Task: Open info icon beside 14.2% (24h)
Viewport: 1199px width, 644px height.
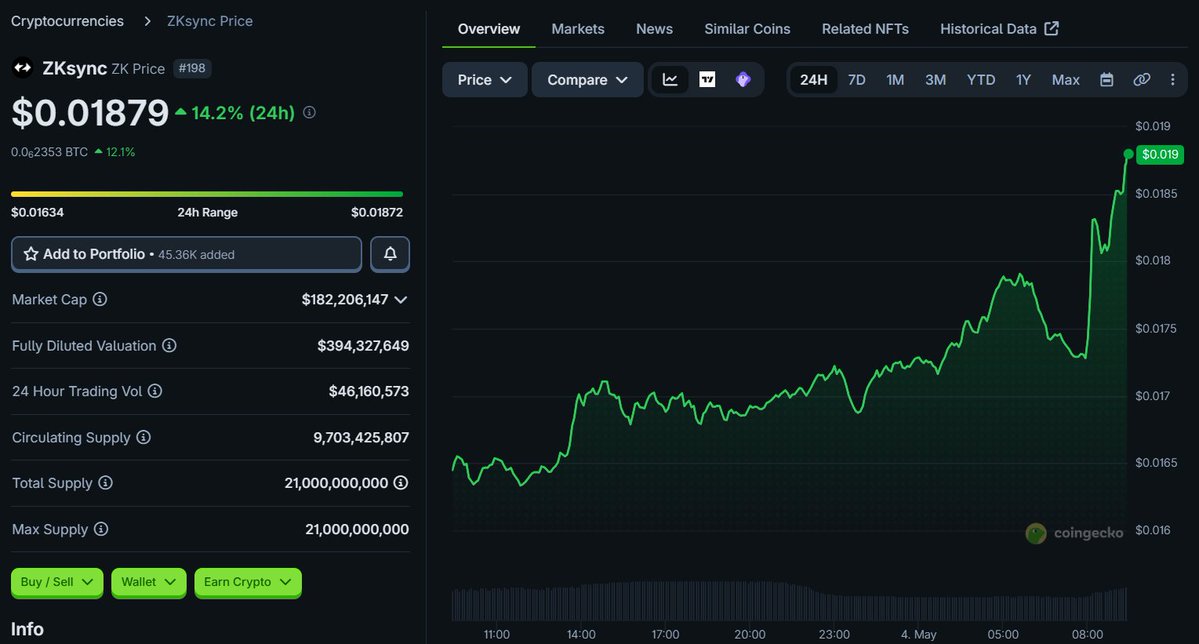Action: pos(309,112)
